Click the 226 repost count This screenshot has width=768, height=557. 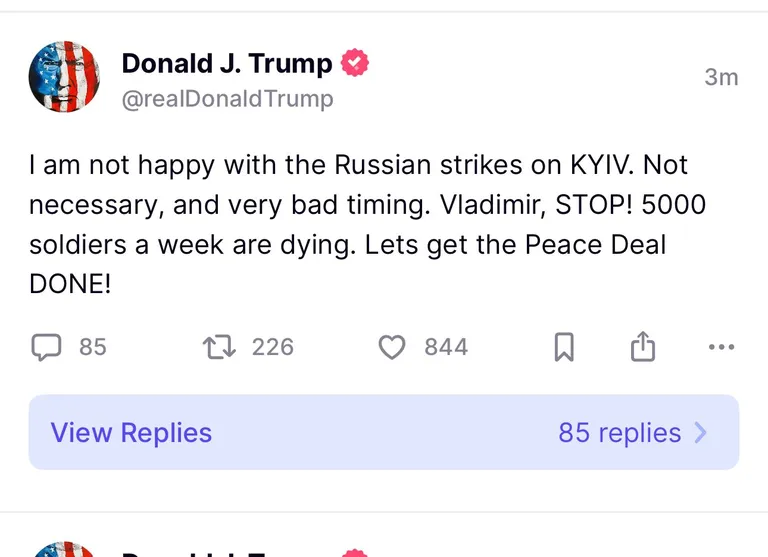point(273,347)
